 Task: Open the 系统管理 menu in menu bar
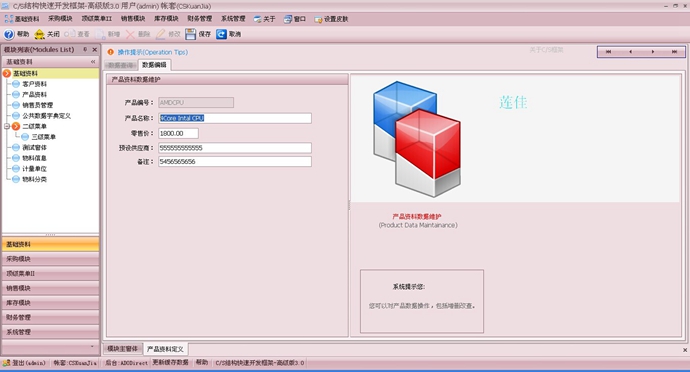(x=233, y=18)
